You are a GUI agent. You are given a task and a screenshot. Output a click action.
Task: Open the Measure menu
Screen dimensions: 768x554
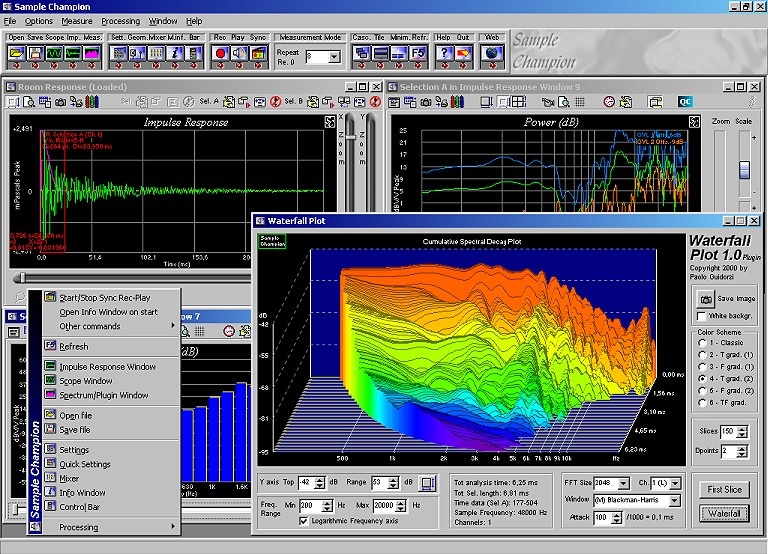click(x=76, y=21)
